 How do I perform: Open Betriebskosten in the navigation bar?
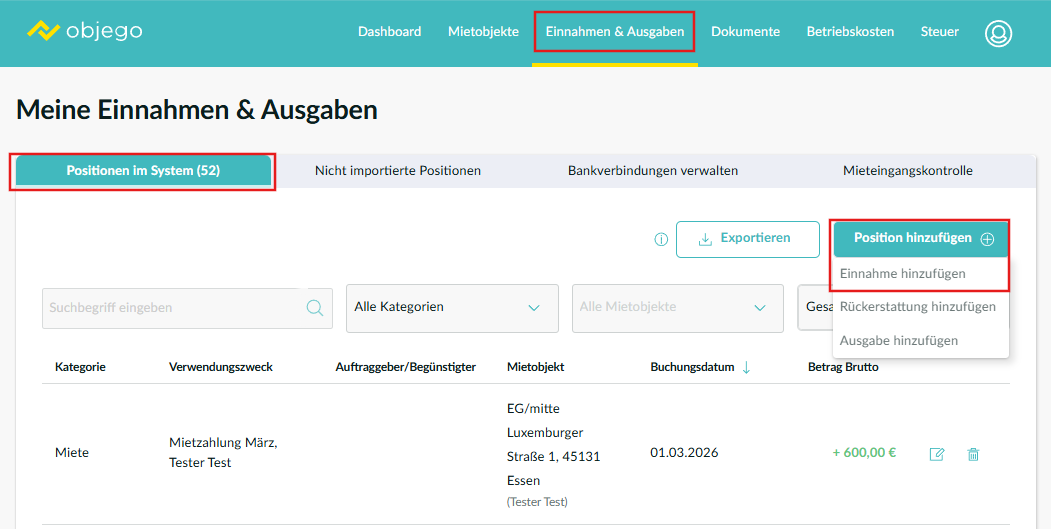tap(850, 32)
